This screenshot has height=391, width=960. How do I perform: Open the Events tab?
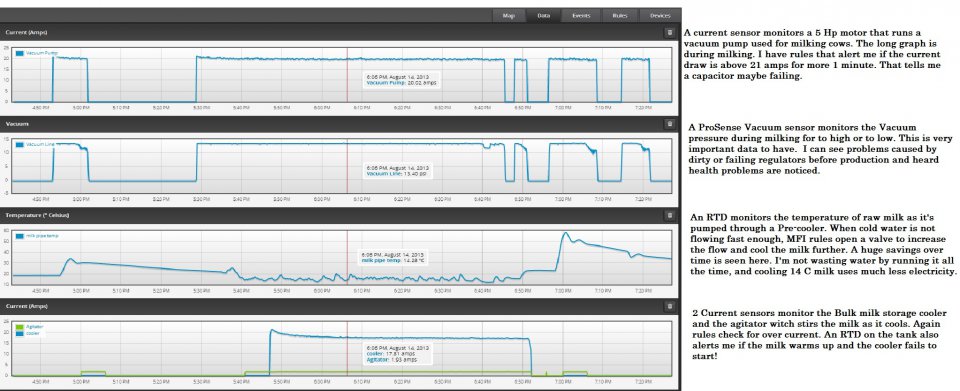tap(581, 16)
